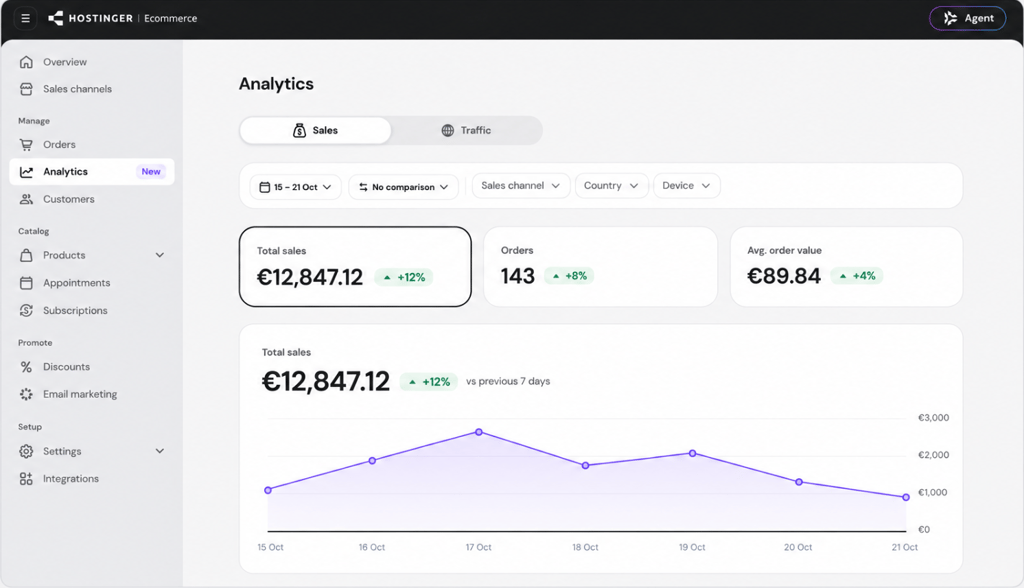Screen dimensions: 1024x588
Task: Click the comparison arrows icon
Action: point(363,187)
